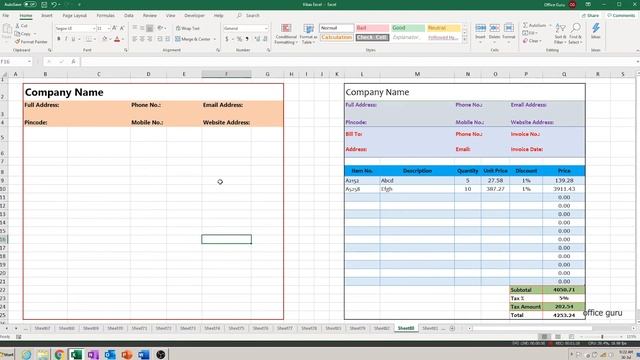The height and width of the screenshot is (360, 640).
Task: Apply the Neutral cell style
Action: point(444,28)
